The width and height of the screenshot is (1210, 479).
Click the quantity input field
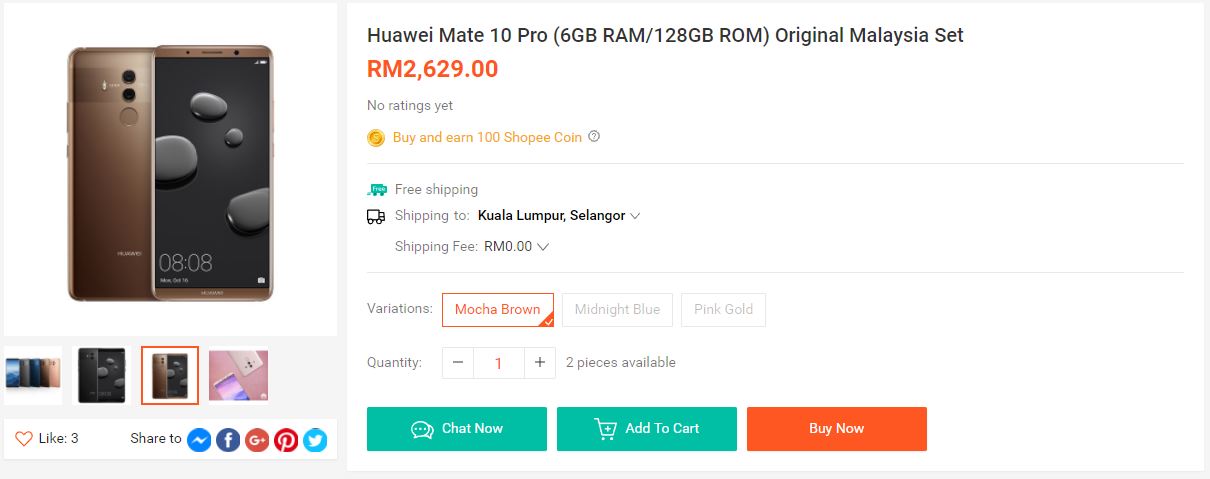click(499, 362)
